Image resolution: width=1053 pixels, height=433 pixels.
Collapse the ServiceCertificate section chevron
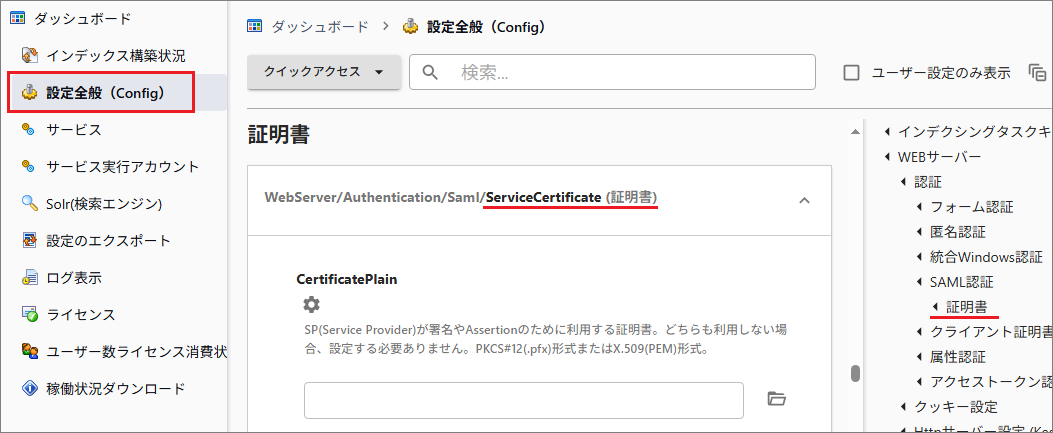point(804,201)
